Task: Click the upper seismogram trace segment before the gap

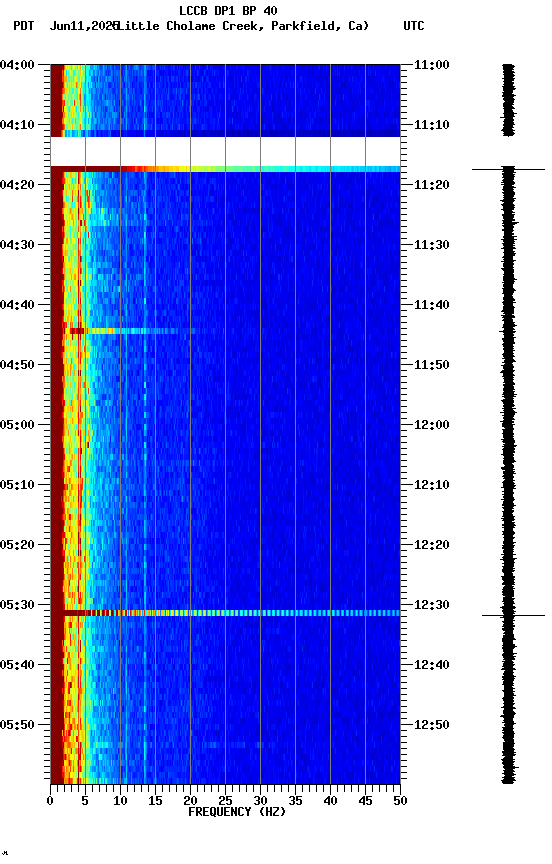Action: [x=508, y=100]
